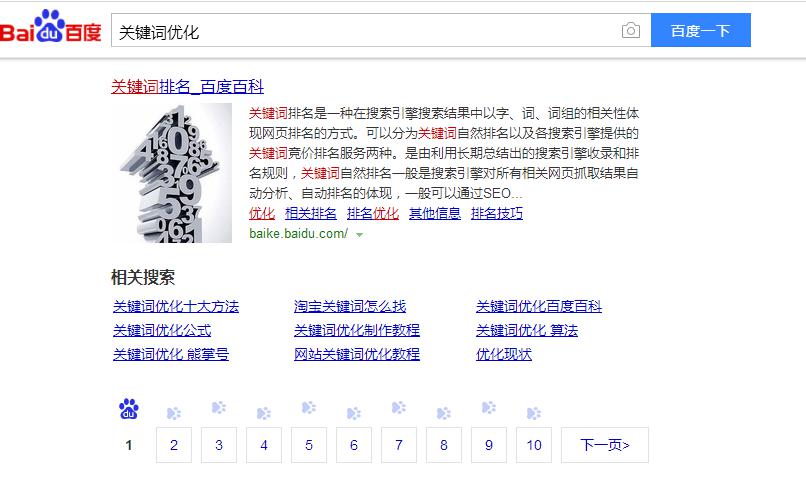
Task: Go to results page 9
Action: pyautogui.click(x=489, y=445)
